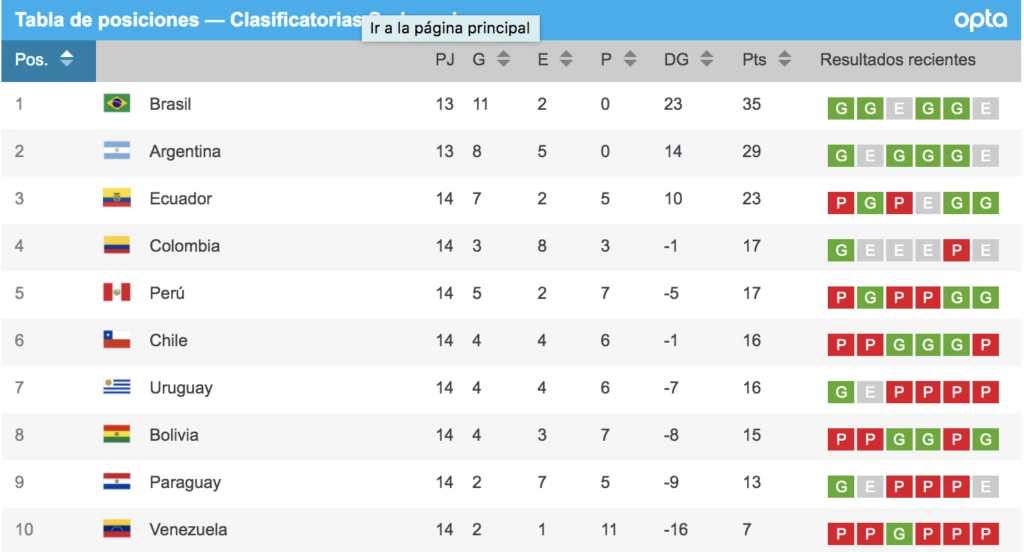
Task: Click the Perú flag icon
Action: point(116,292)
